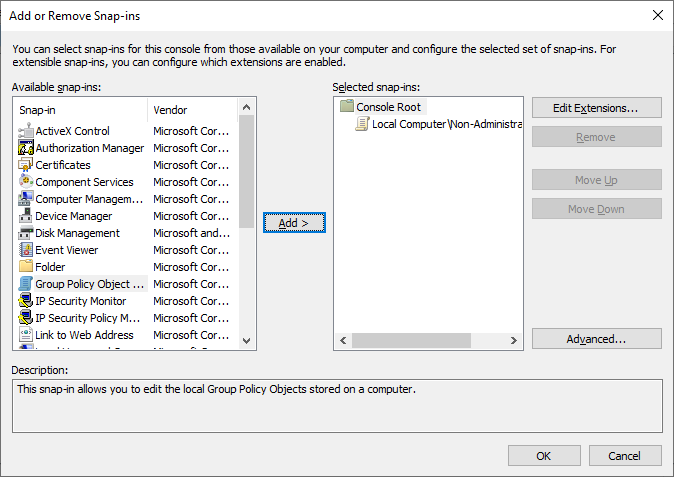Click the Local Computer policy scroll icon
Viewport: 674px width, 477px height.
(362, 124)
